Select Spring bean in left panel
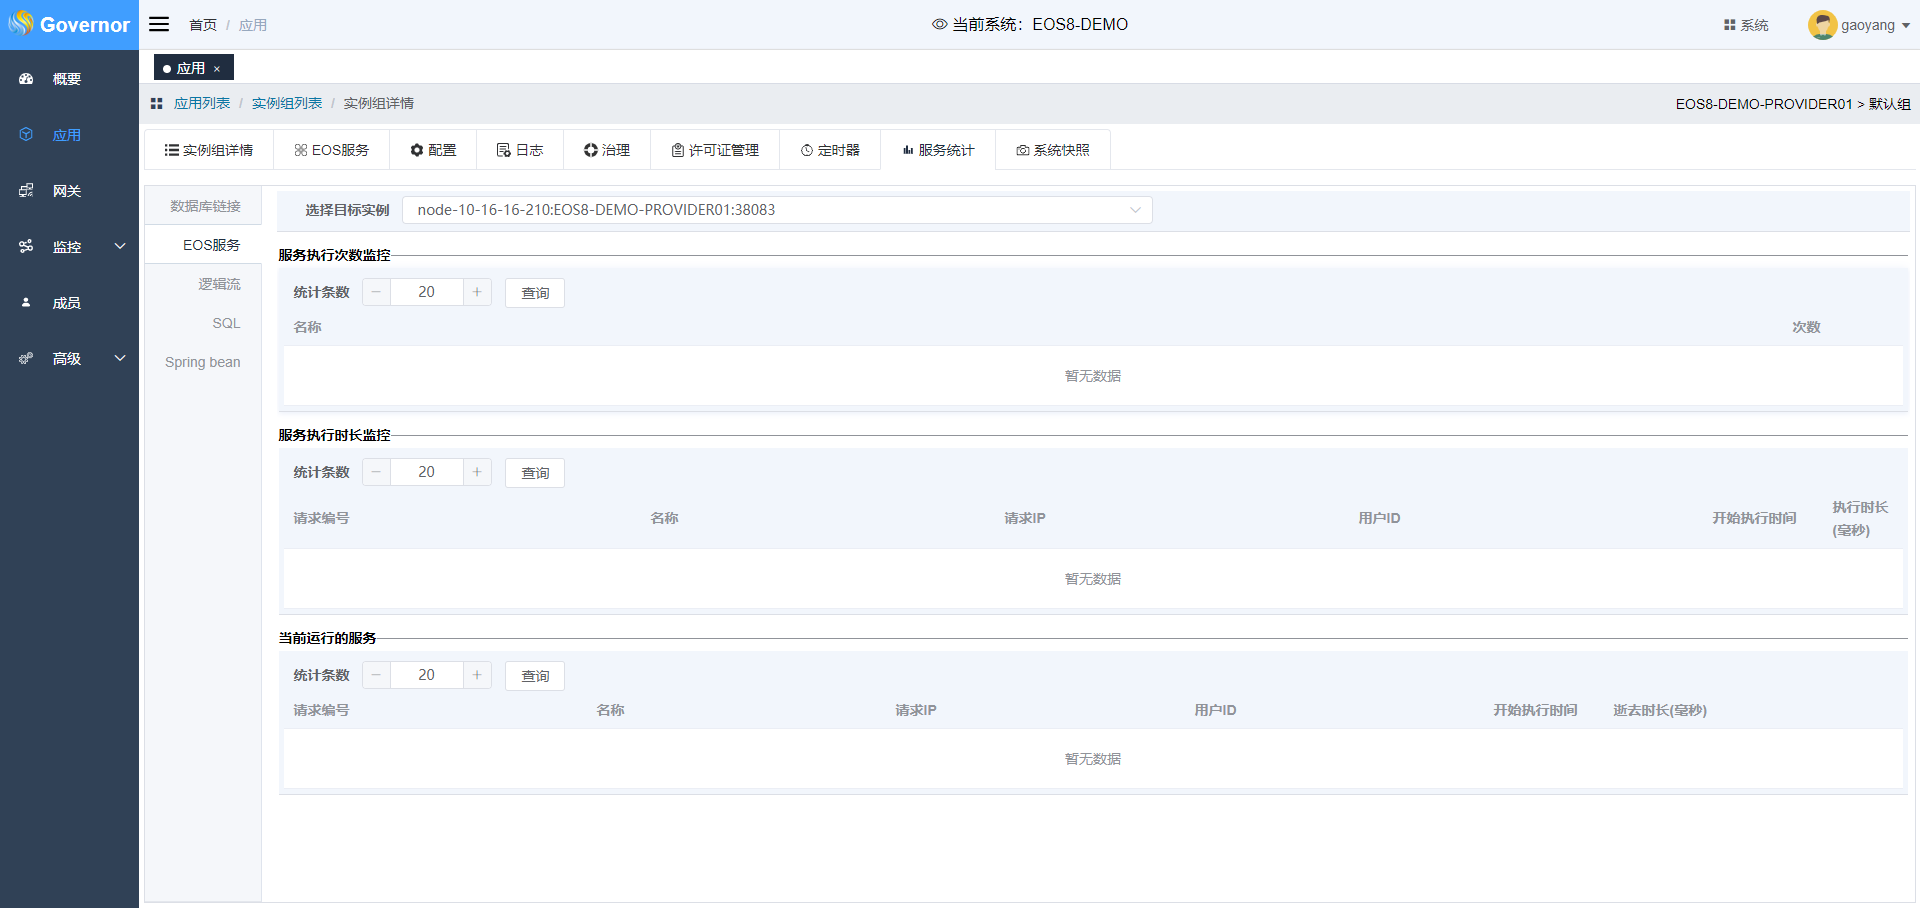The image size is (1920, 908). (x=202, y=362)
